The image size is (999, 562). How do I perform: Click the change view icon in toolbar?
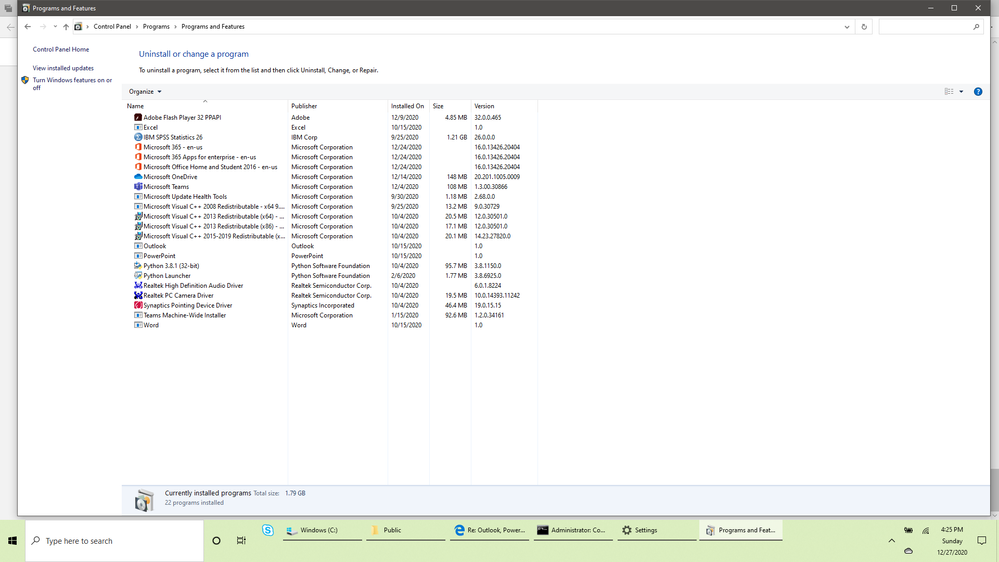[949, 92]
